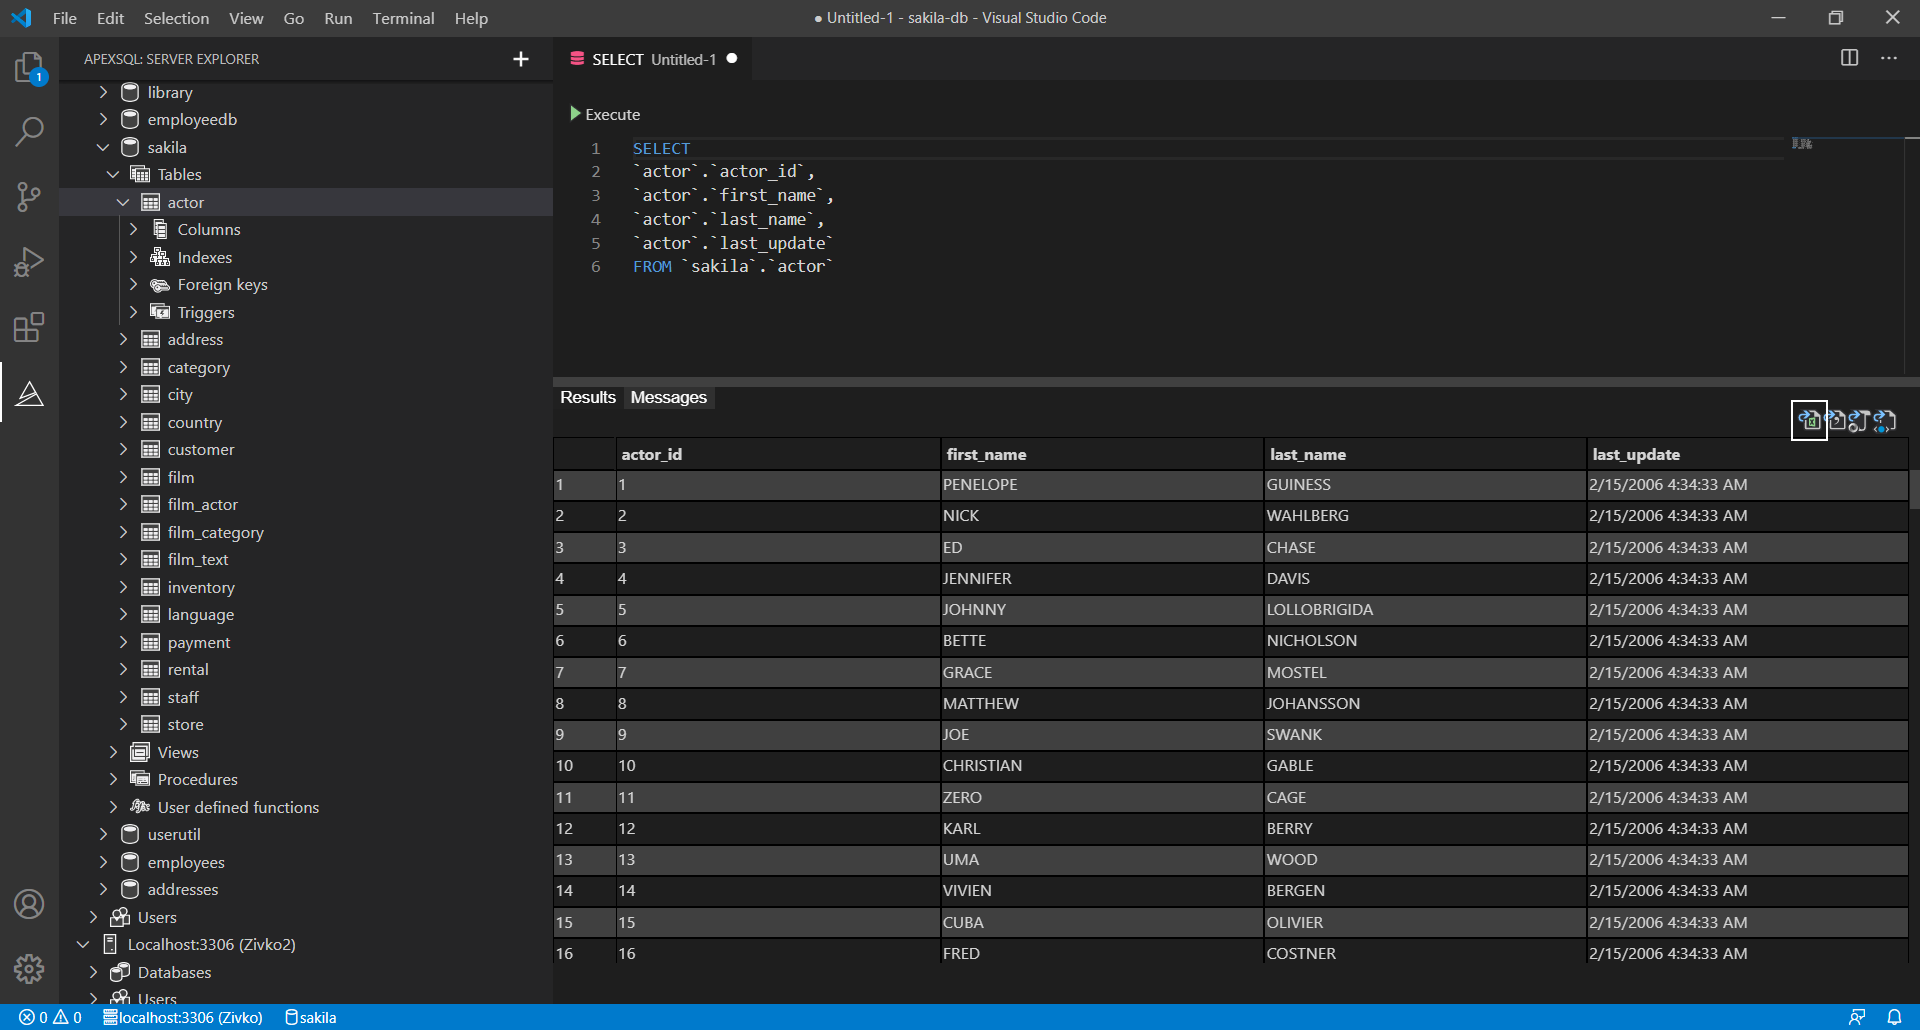This screenshot has height=1030, width=1920.
Task: Open the Terminal menu
Action: (x=403, y=18)
